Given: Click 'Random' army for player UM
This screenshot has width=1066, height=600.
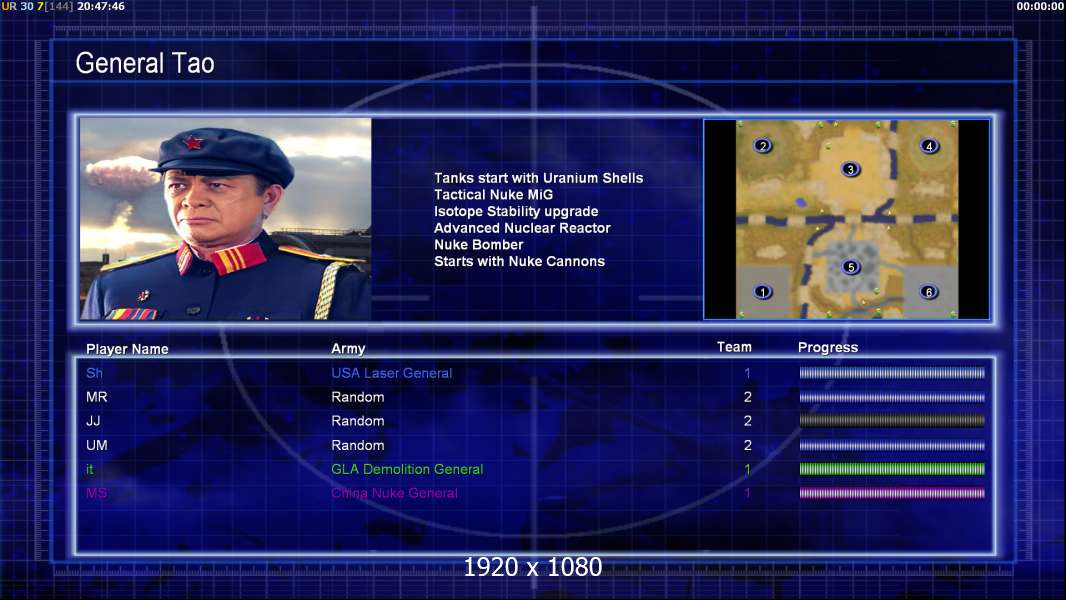Looking at the screenshot, I should (358, 445).
